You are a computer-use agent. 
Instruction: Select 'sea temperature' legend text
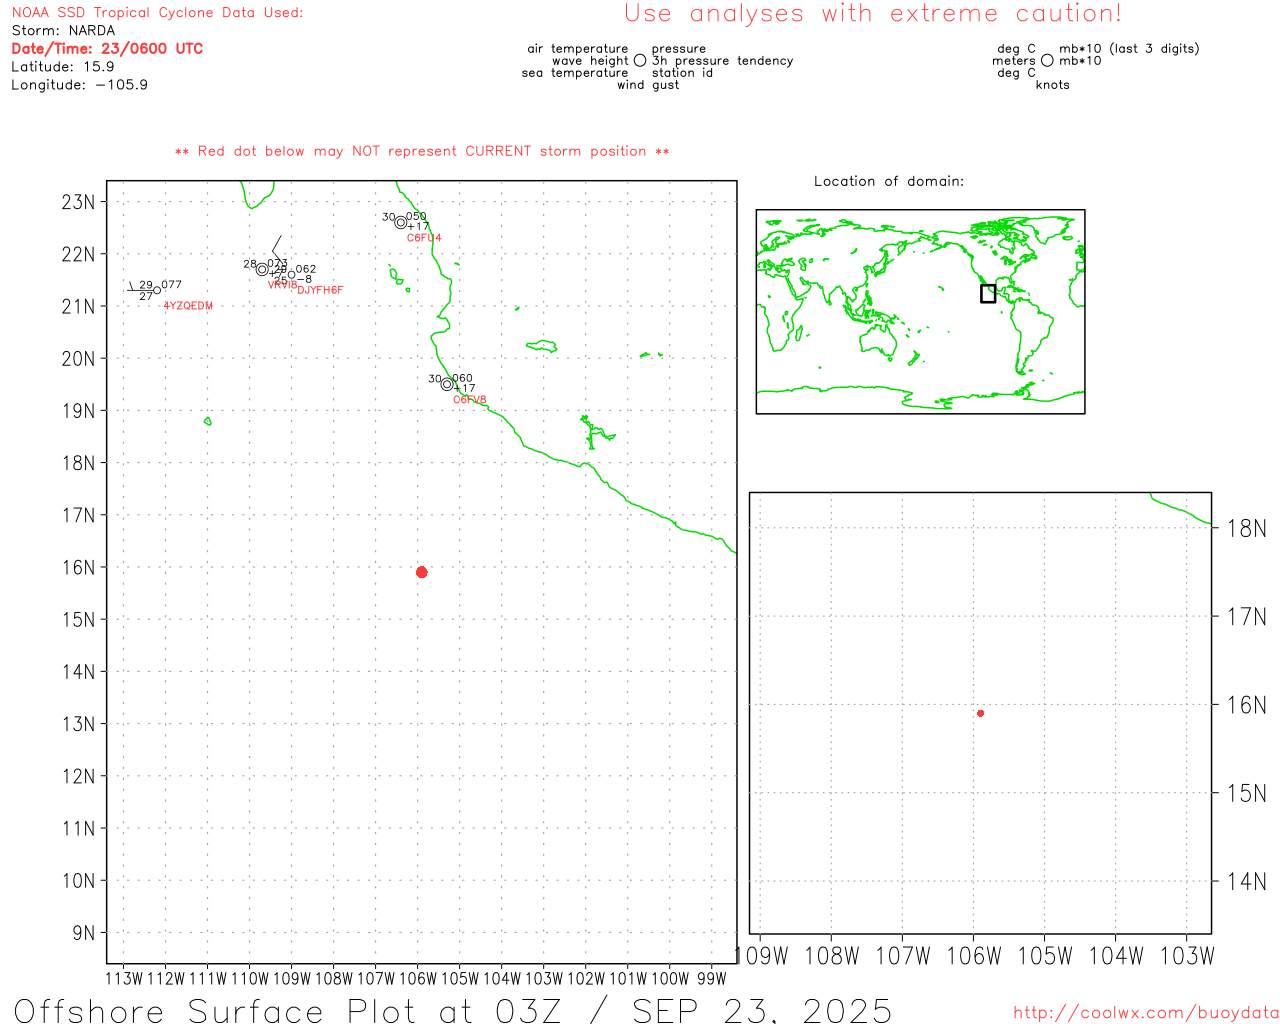(575, 72)
